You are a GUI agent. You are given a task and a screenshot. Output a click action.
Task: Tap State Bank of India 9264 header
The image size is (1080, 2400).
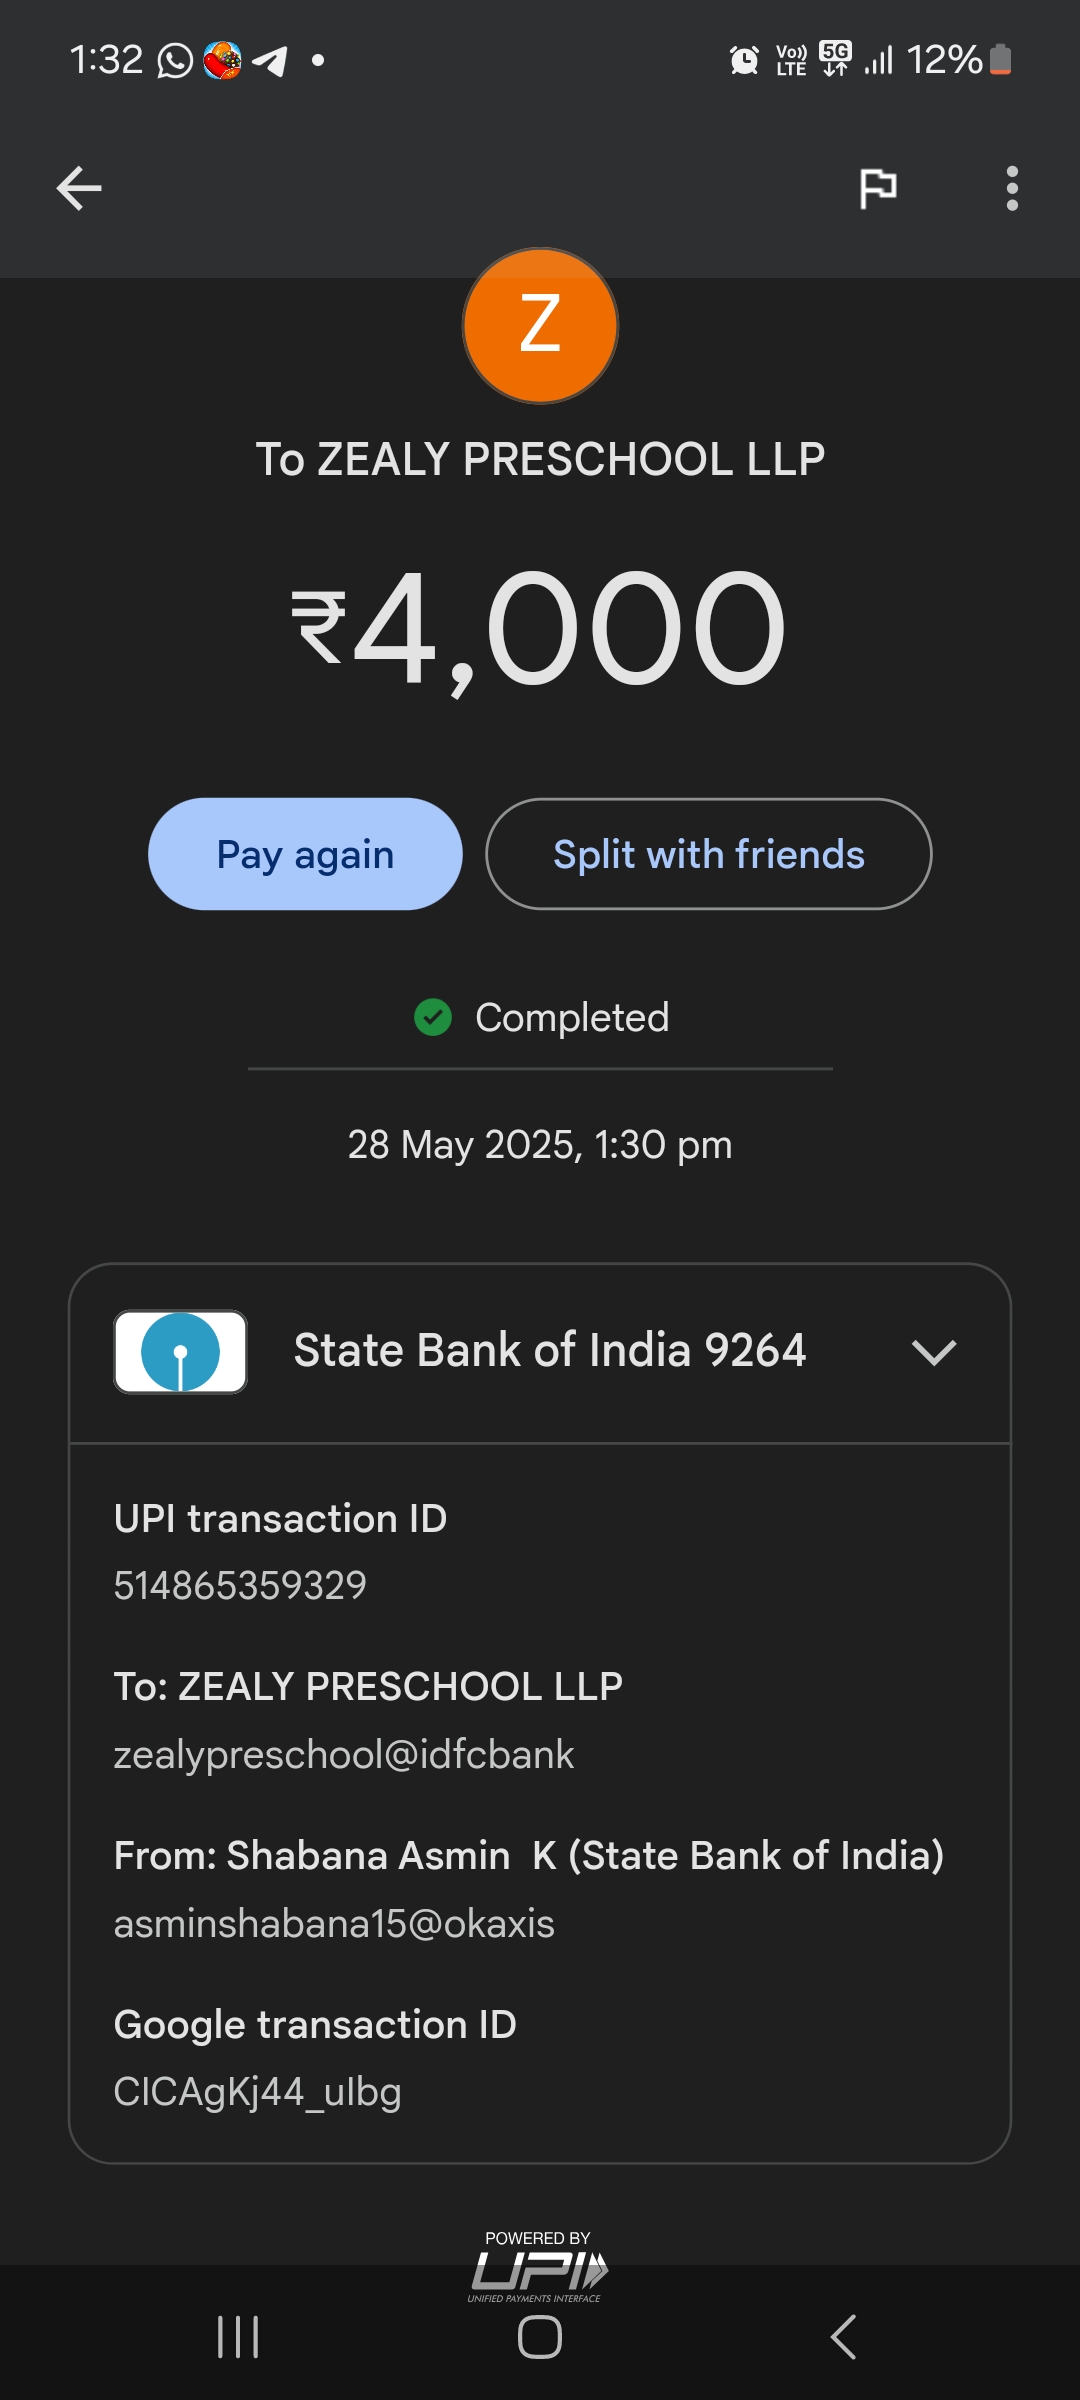click(549, 1351)
